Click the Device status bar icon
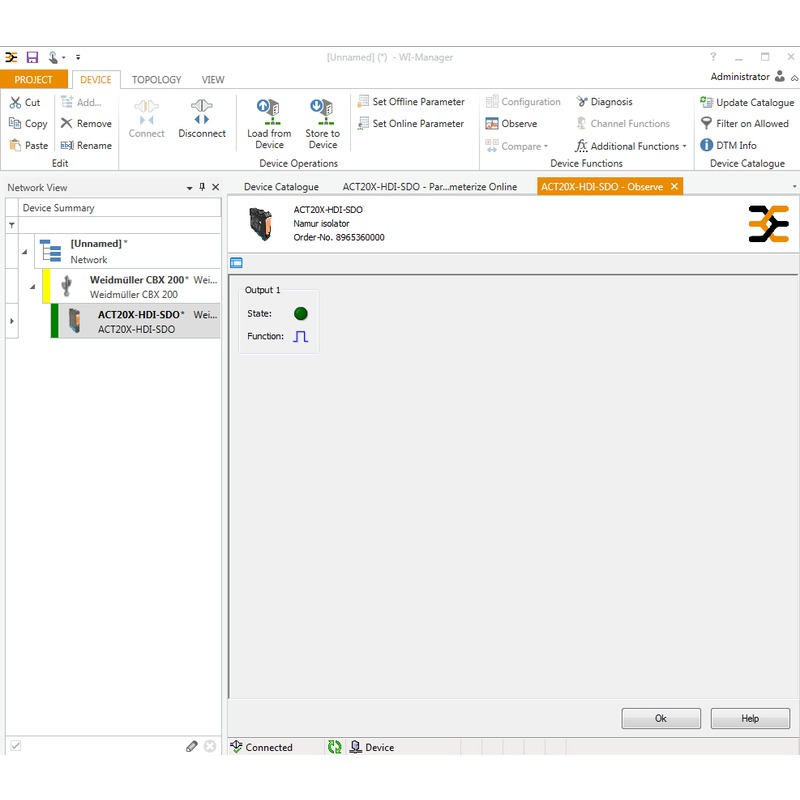Screen dimensions: 800x800 [x=356, y=747]
